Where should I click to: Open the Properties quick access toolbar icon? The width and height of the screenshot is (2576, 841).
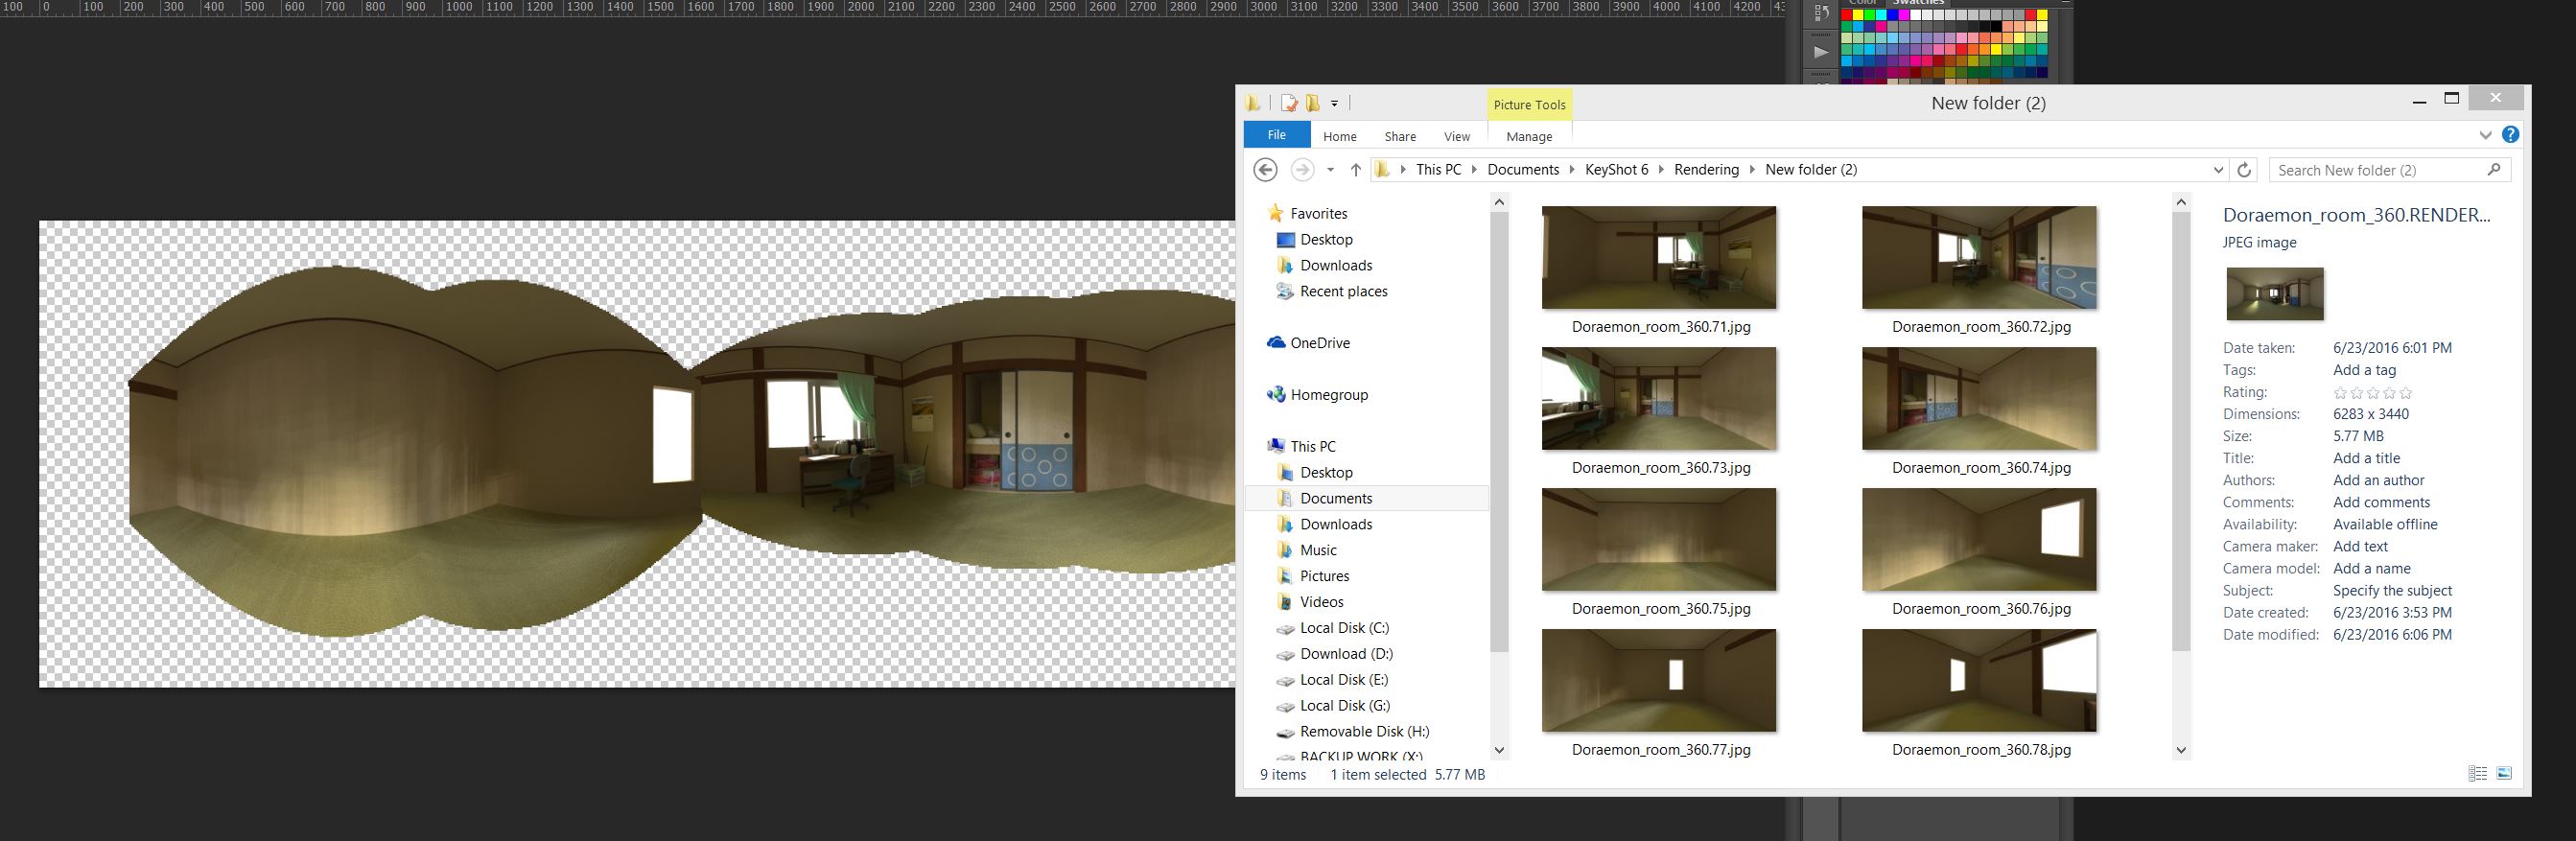1289,103
